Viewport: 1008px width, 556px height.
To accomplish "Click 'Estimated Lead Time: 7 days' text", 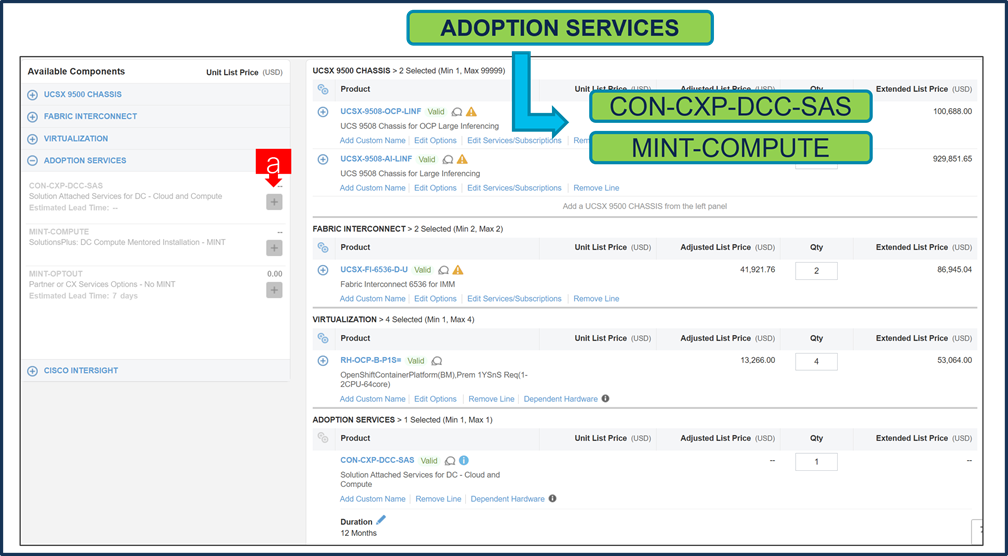I will (84, 296).
